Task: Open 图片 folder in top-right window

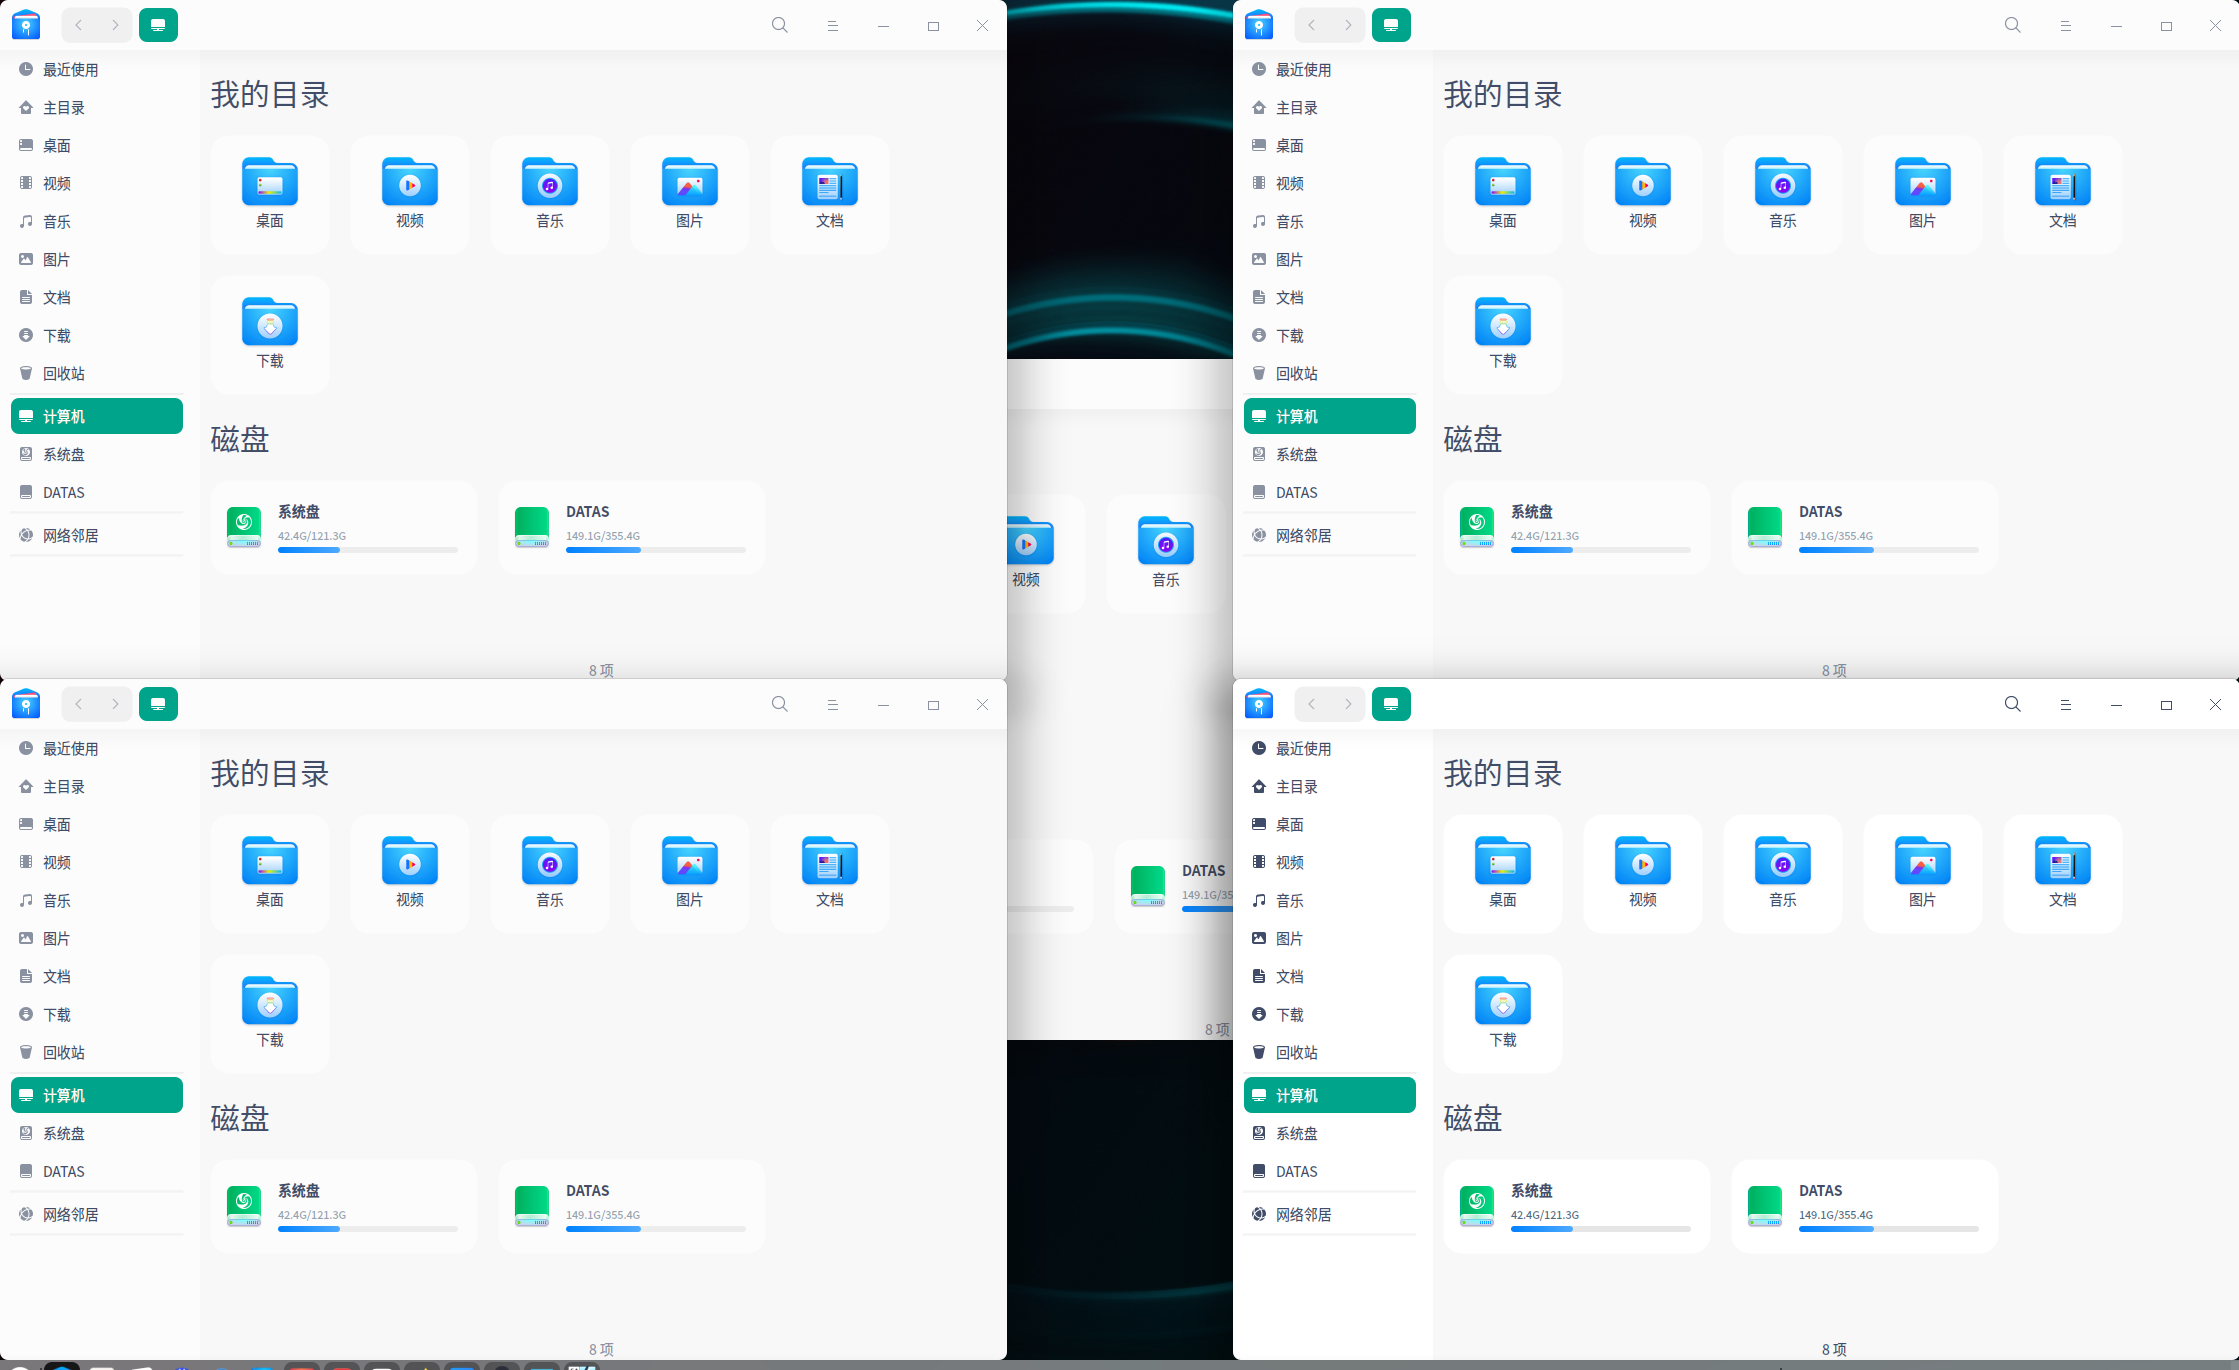Action: point(1923,194)
